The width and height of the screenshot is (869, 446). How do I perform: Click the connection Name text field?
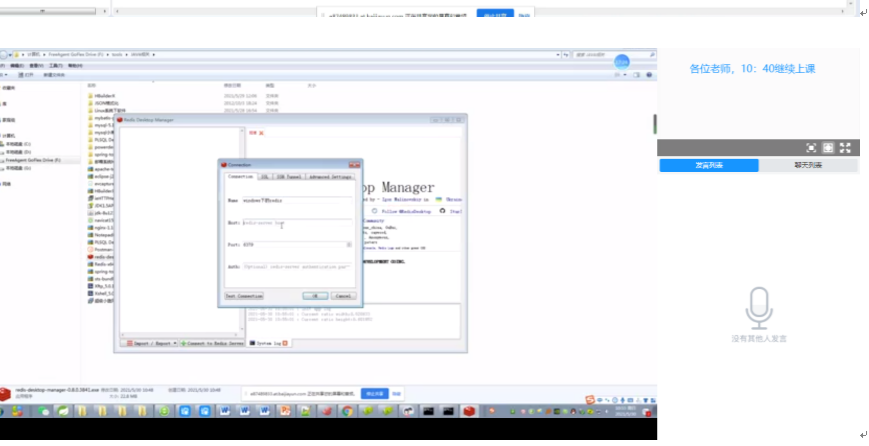(297, 200)
